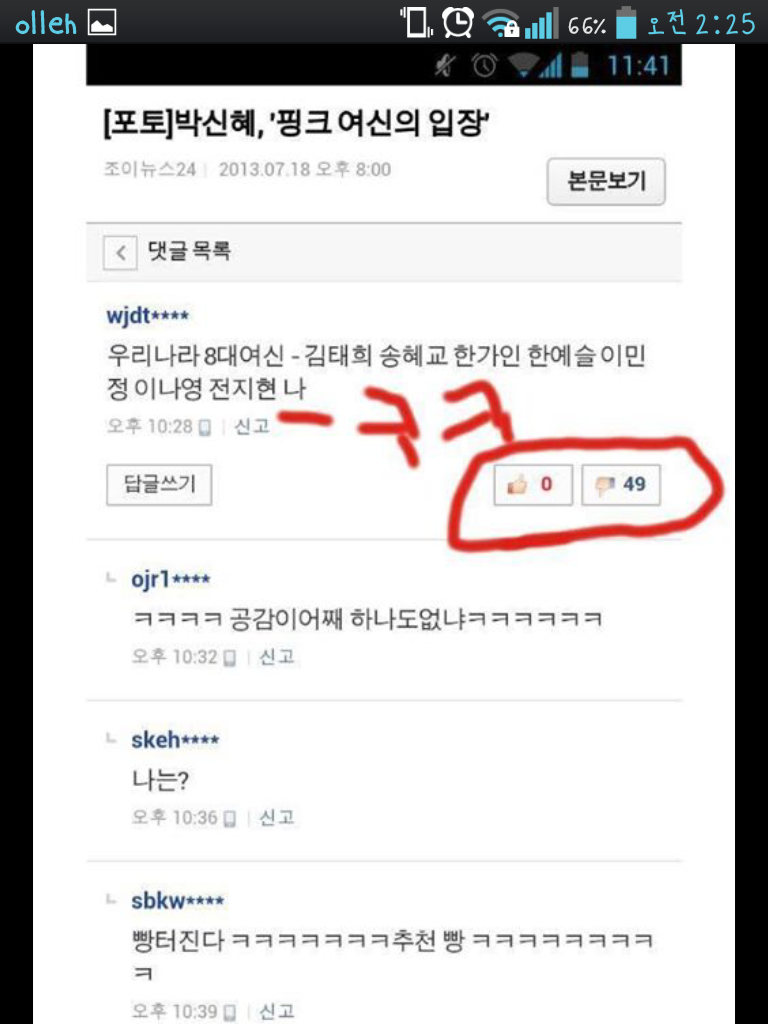Image resolution: width=768 pixels, height=1024 pixels.
Task: Report the ojr1**** reply via 신고
Action: click(x=277, y=656)
